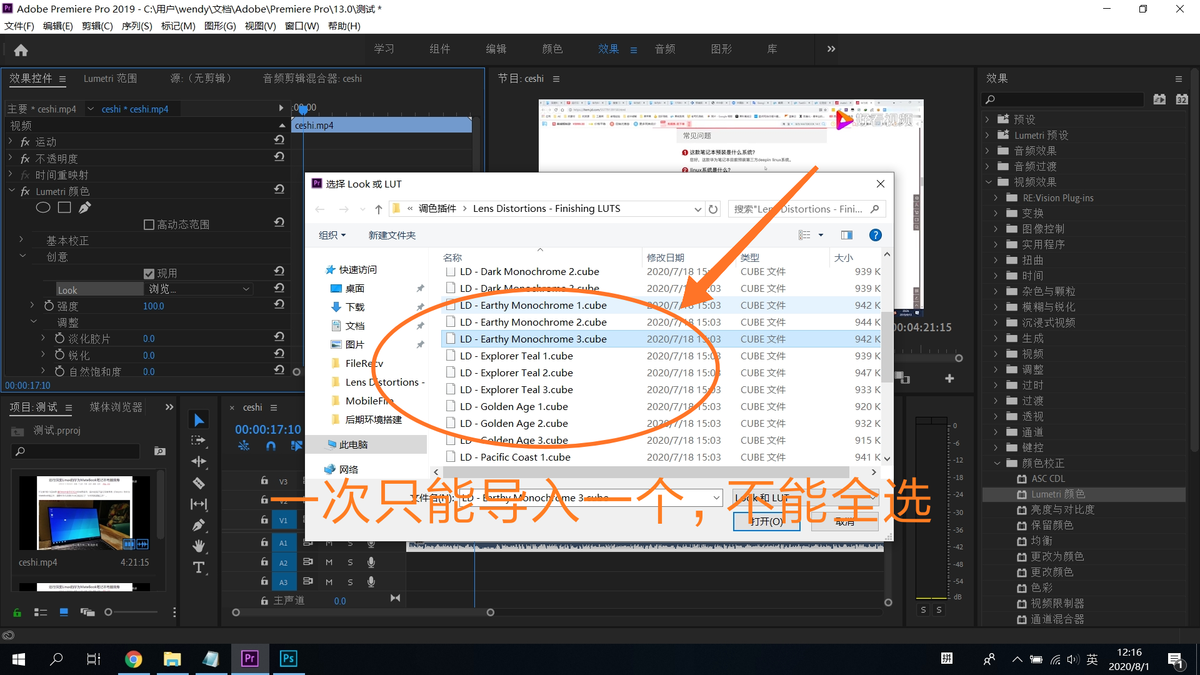Go up one folder in file dialog
1200x675 pixels.
coord(378,209)
